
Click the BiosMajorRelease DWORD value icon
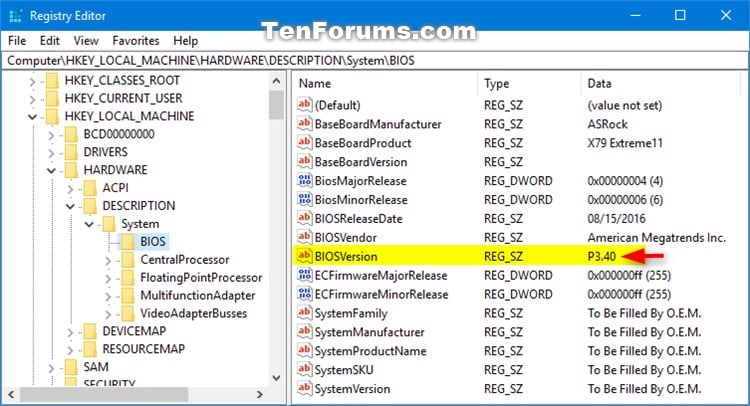coord(304,180)
